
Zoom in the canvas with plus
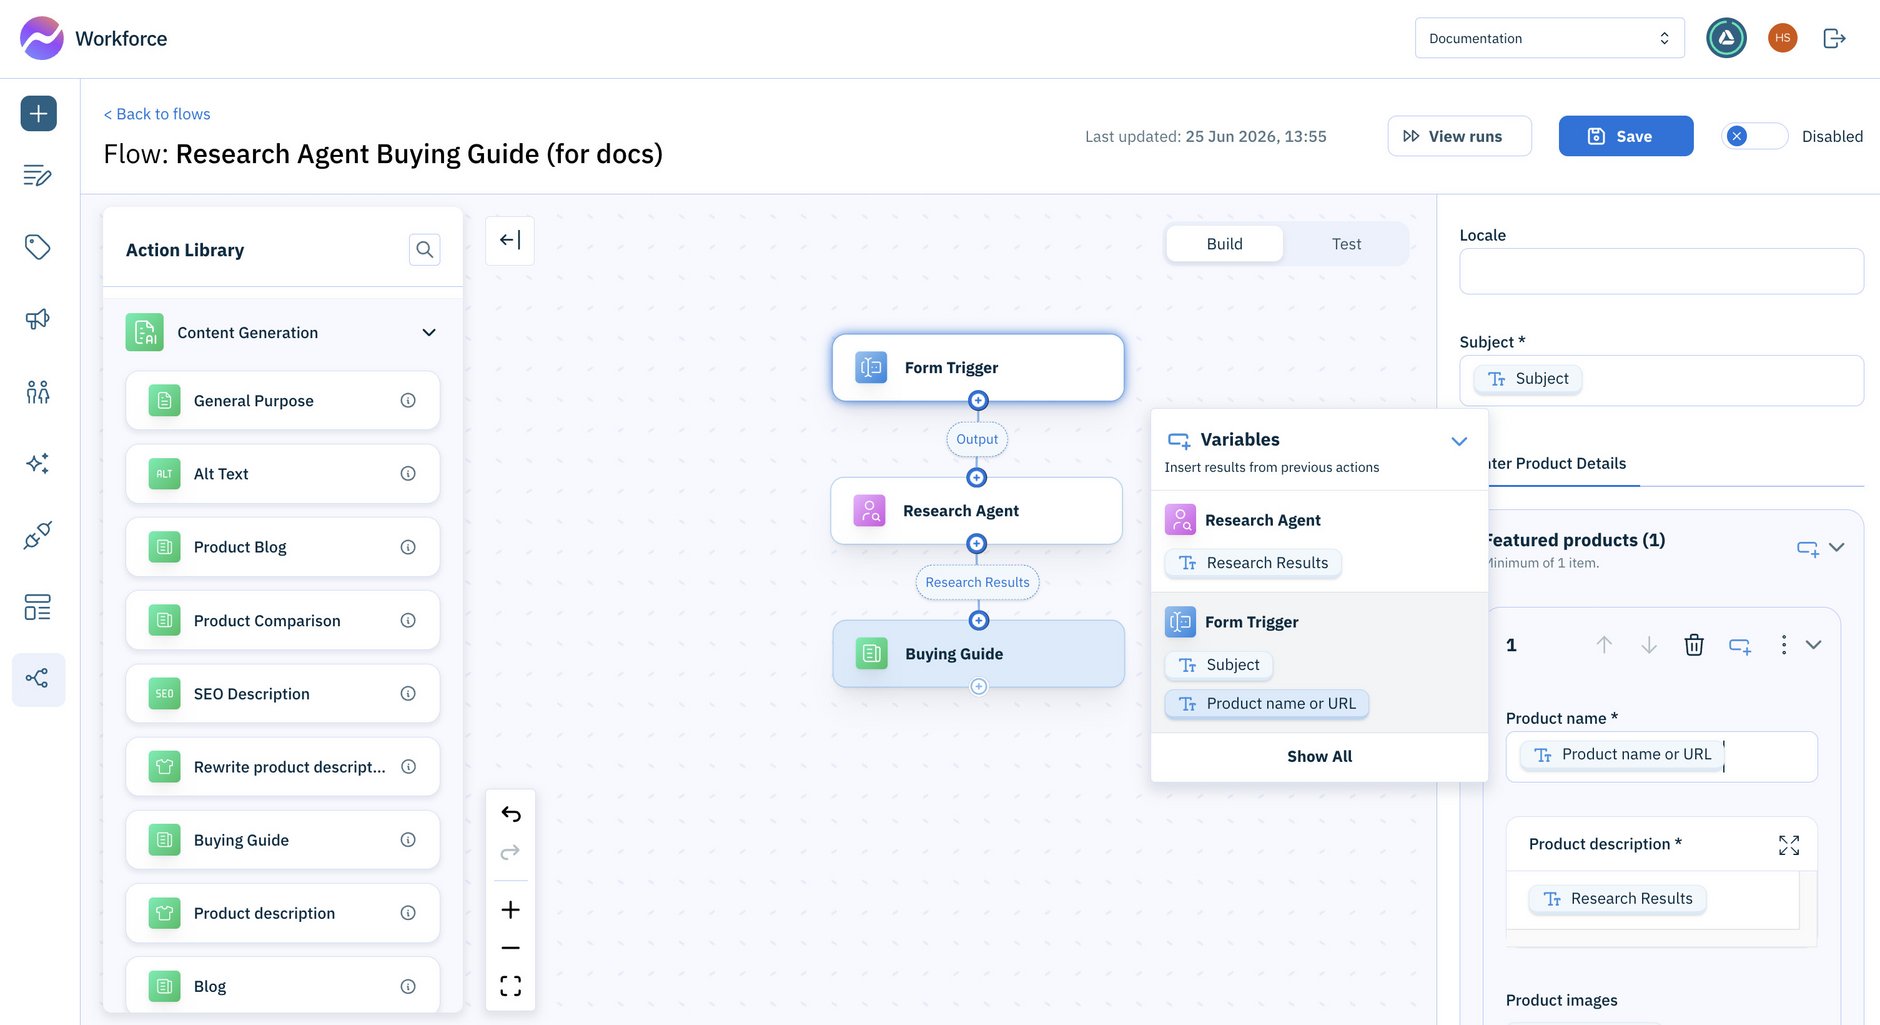510,909
